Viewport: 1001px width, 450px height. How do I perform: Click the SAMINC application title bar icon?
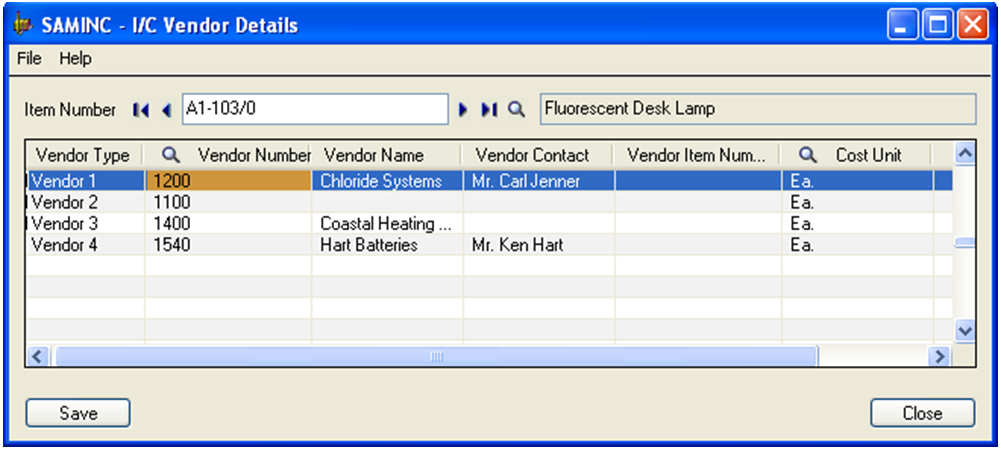click(x=23, y=26)
